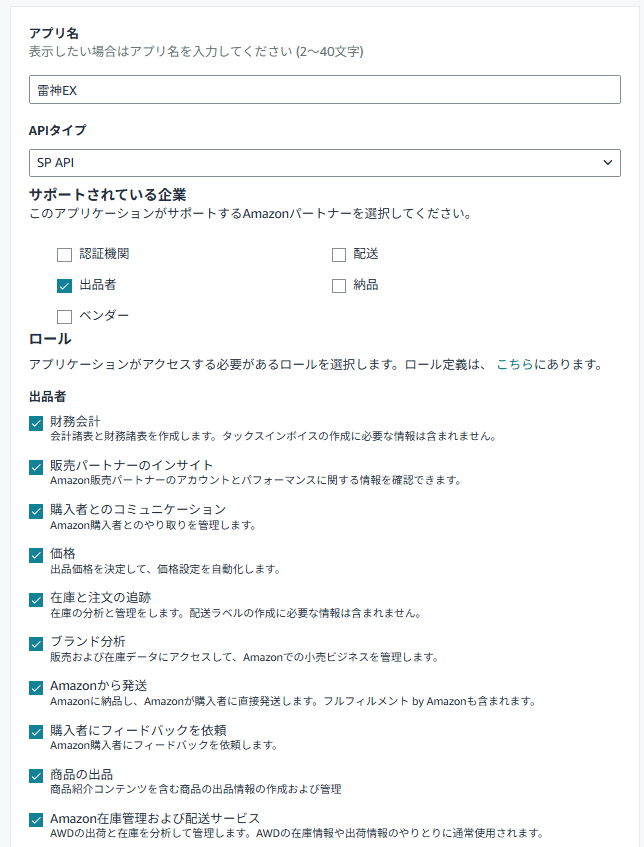Check the 認証機関 checkbox

click(x=64, y=254)
